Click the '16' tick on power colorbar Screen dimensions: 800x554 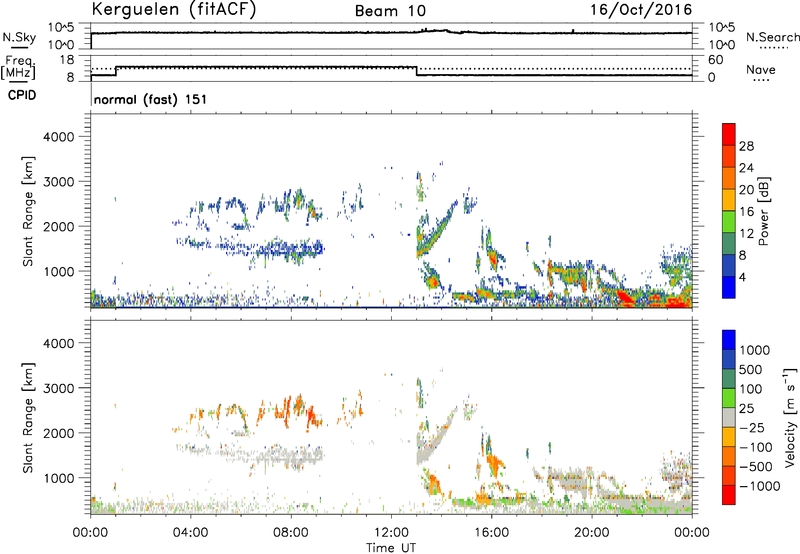746,211
